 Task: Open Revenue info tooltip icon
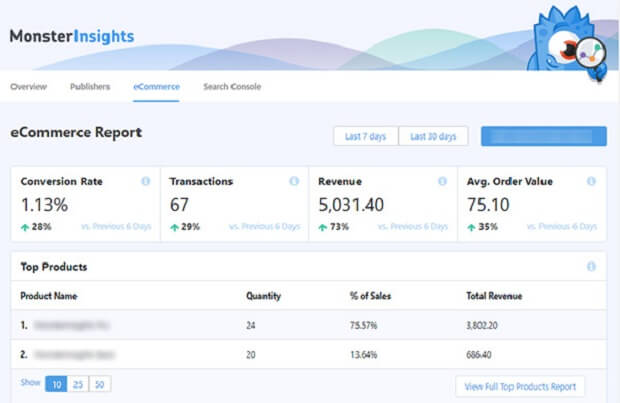point(442,181)
